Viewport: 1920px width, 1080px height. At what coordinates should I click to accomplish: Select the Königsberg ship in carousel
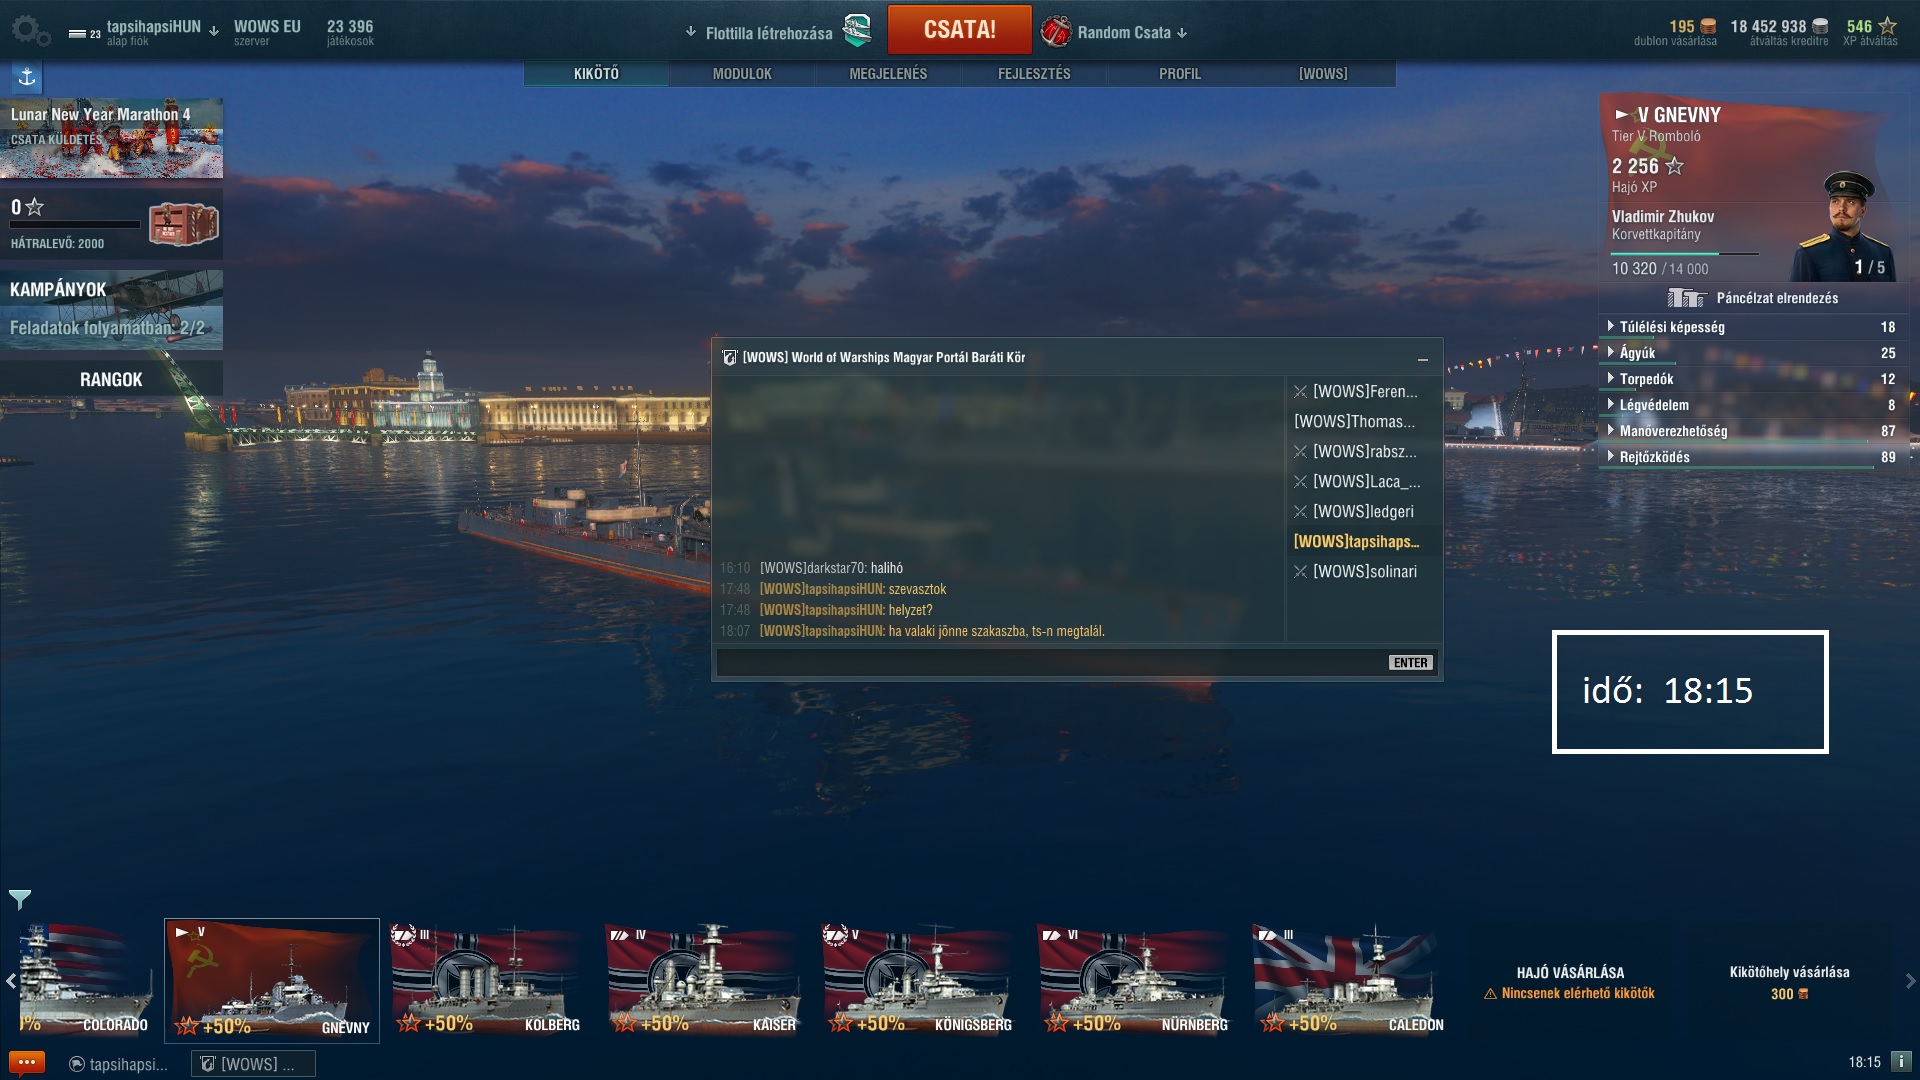(918, 980)
